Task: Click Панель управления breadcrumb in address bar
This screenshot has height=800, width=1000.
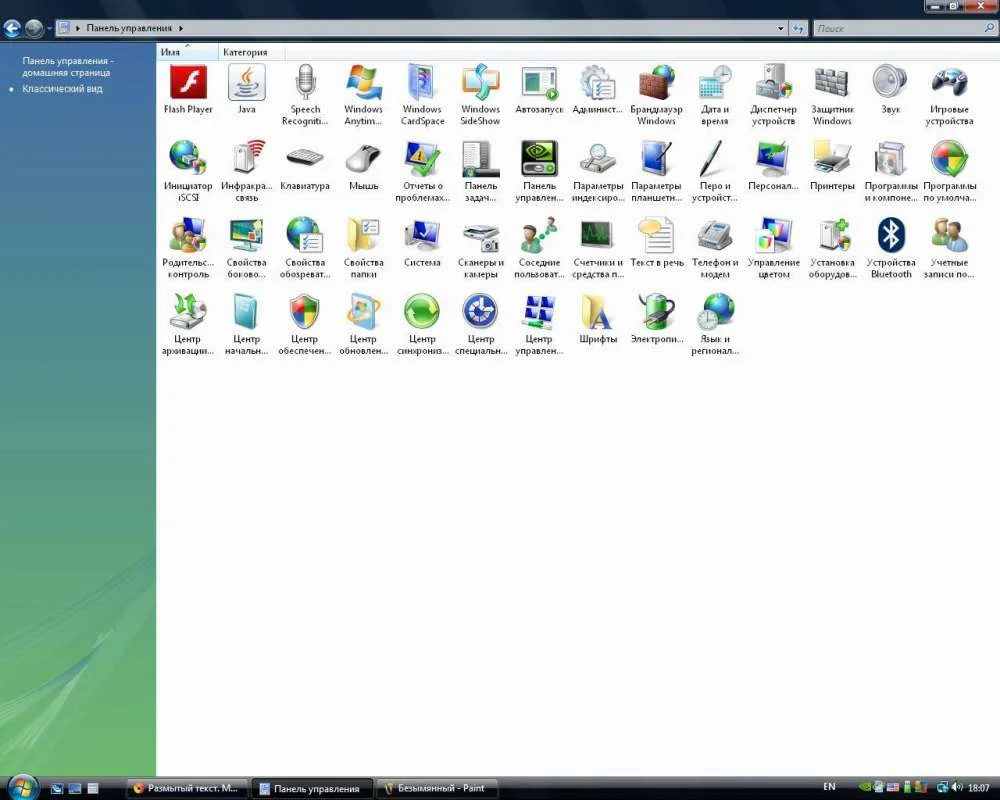Action: pyautogui.click(x=129, y=28)
